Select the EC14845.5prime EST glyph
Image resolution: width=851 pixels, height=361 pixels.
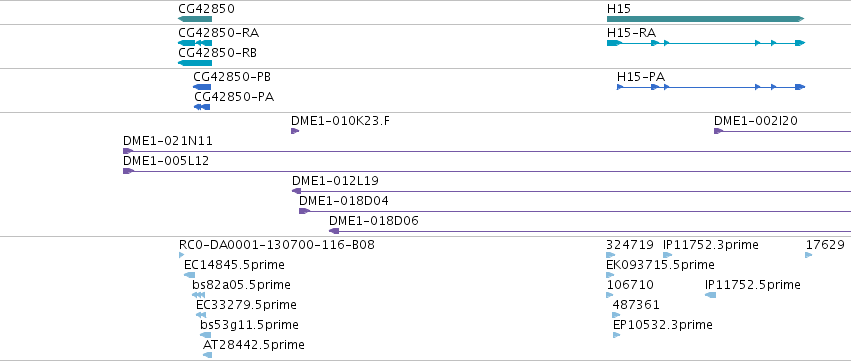(189, 275)
